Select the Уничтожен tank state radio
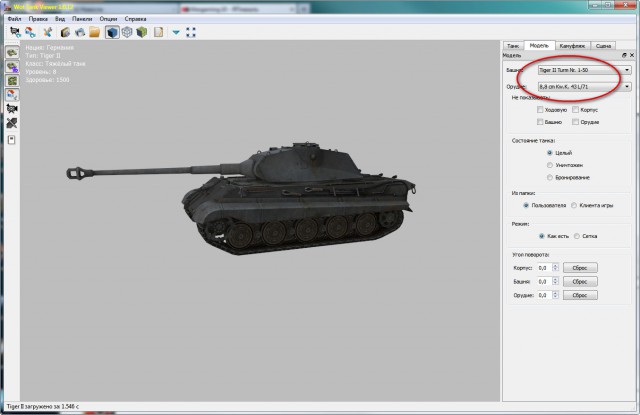The height and width of the screenshot is (415, 640). [550, 165]
